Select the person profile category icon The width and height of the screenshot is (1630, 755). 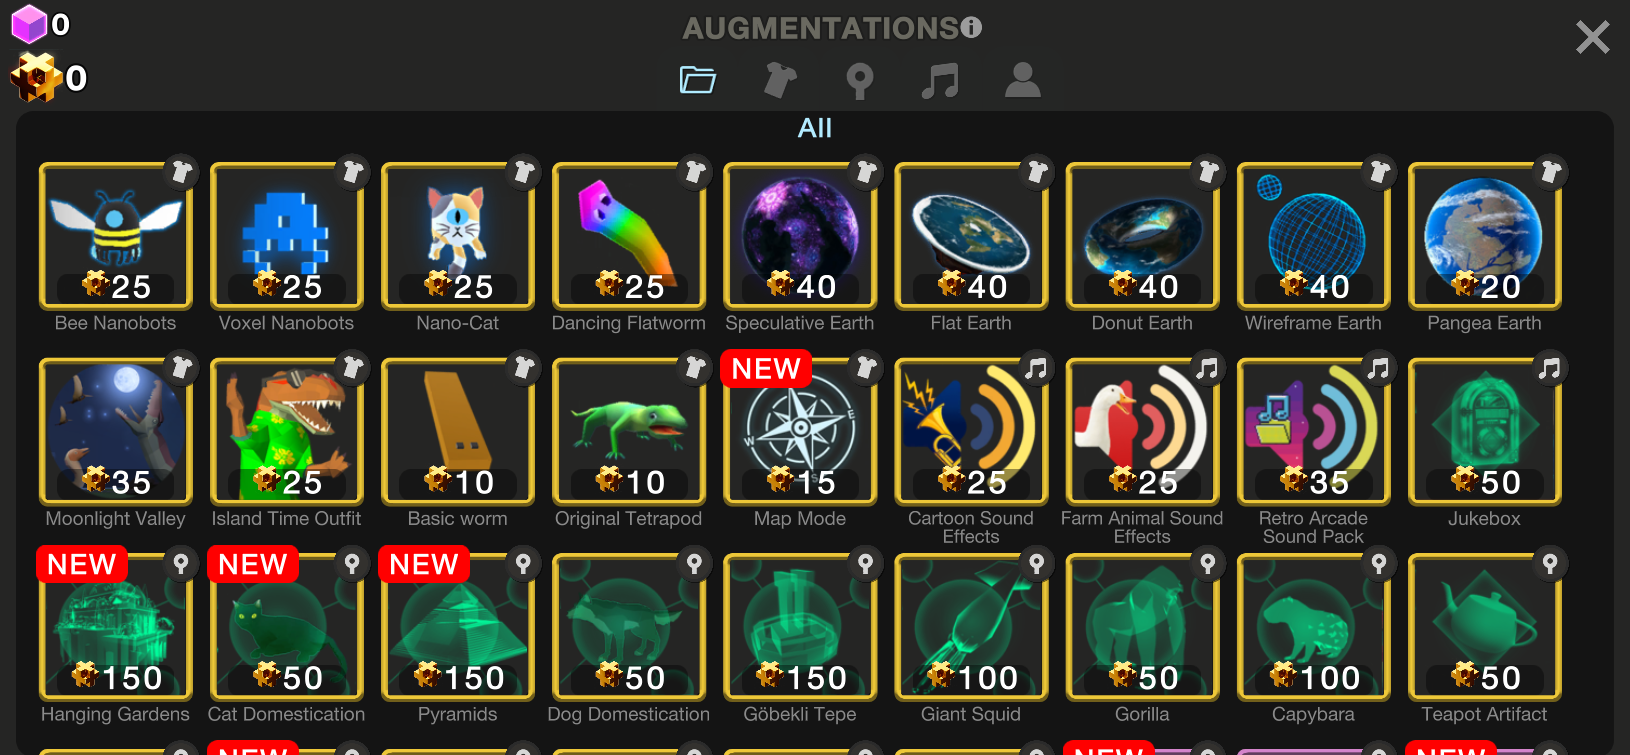point(1022,80)
